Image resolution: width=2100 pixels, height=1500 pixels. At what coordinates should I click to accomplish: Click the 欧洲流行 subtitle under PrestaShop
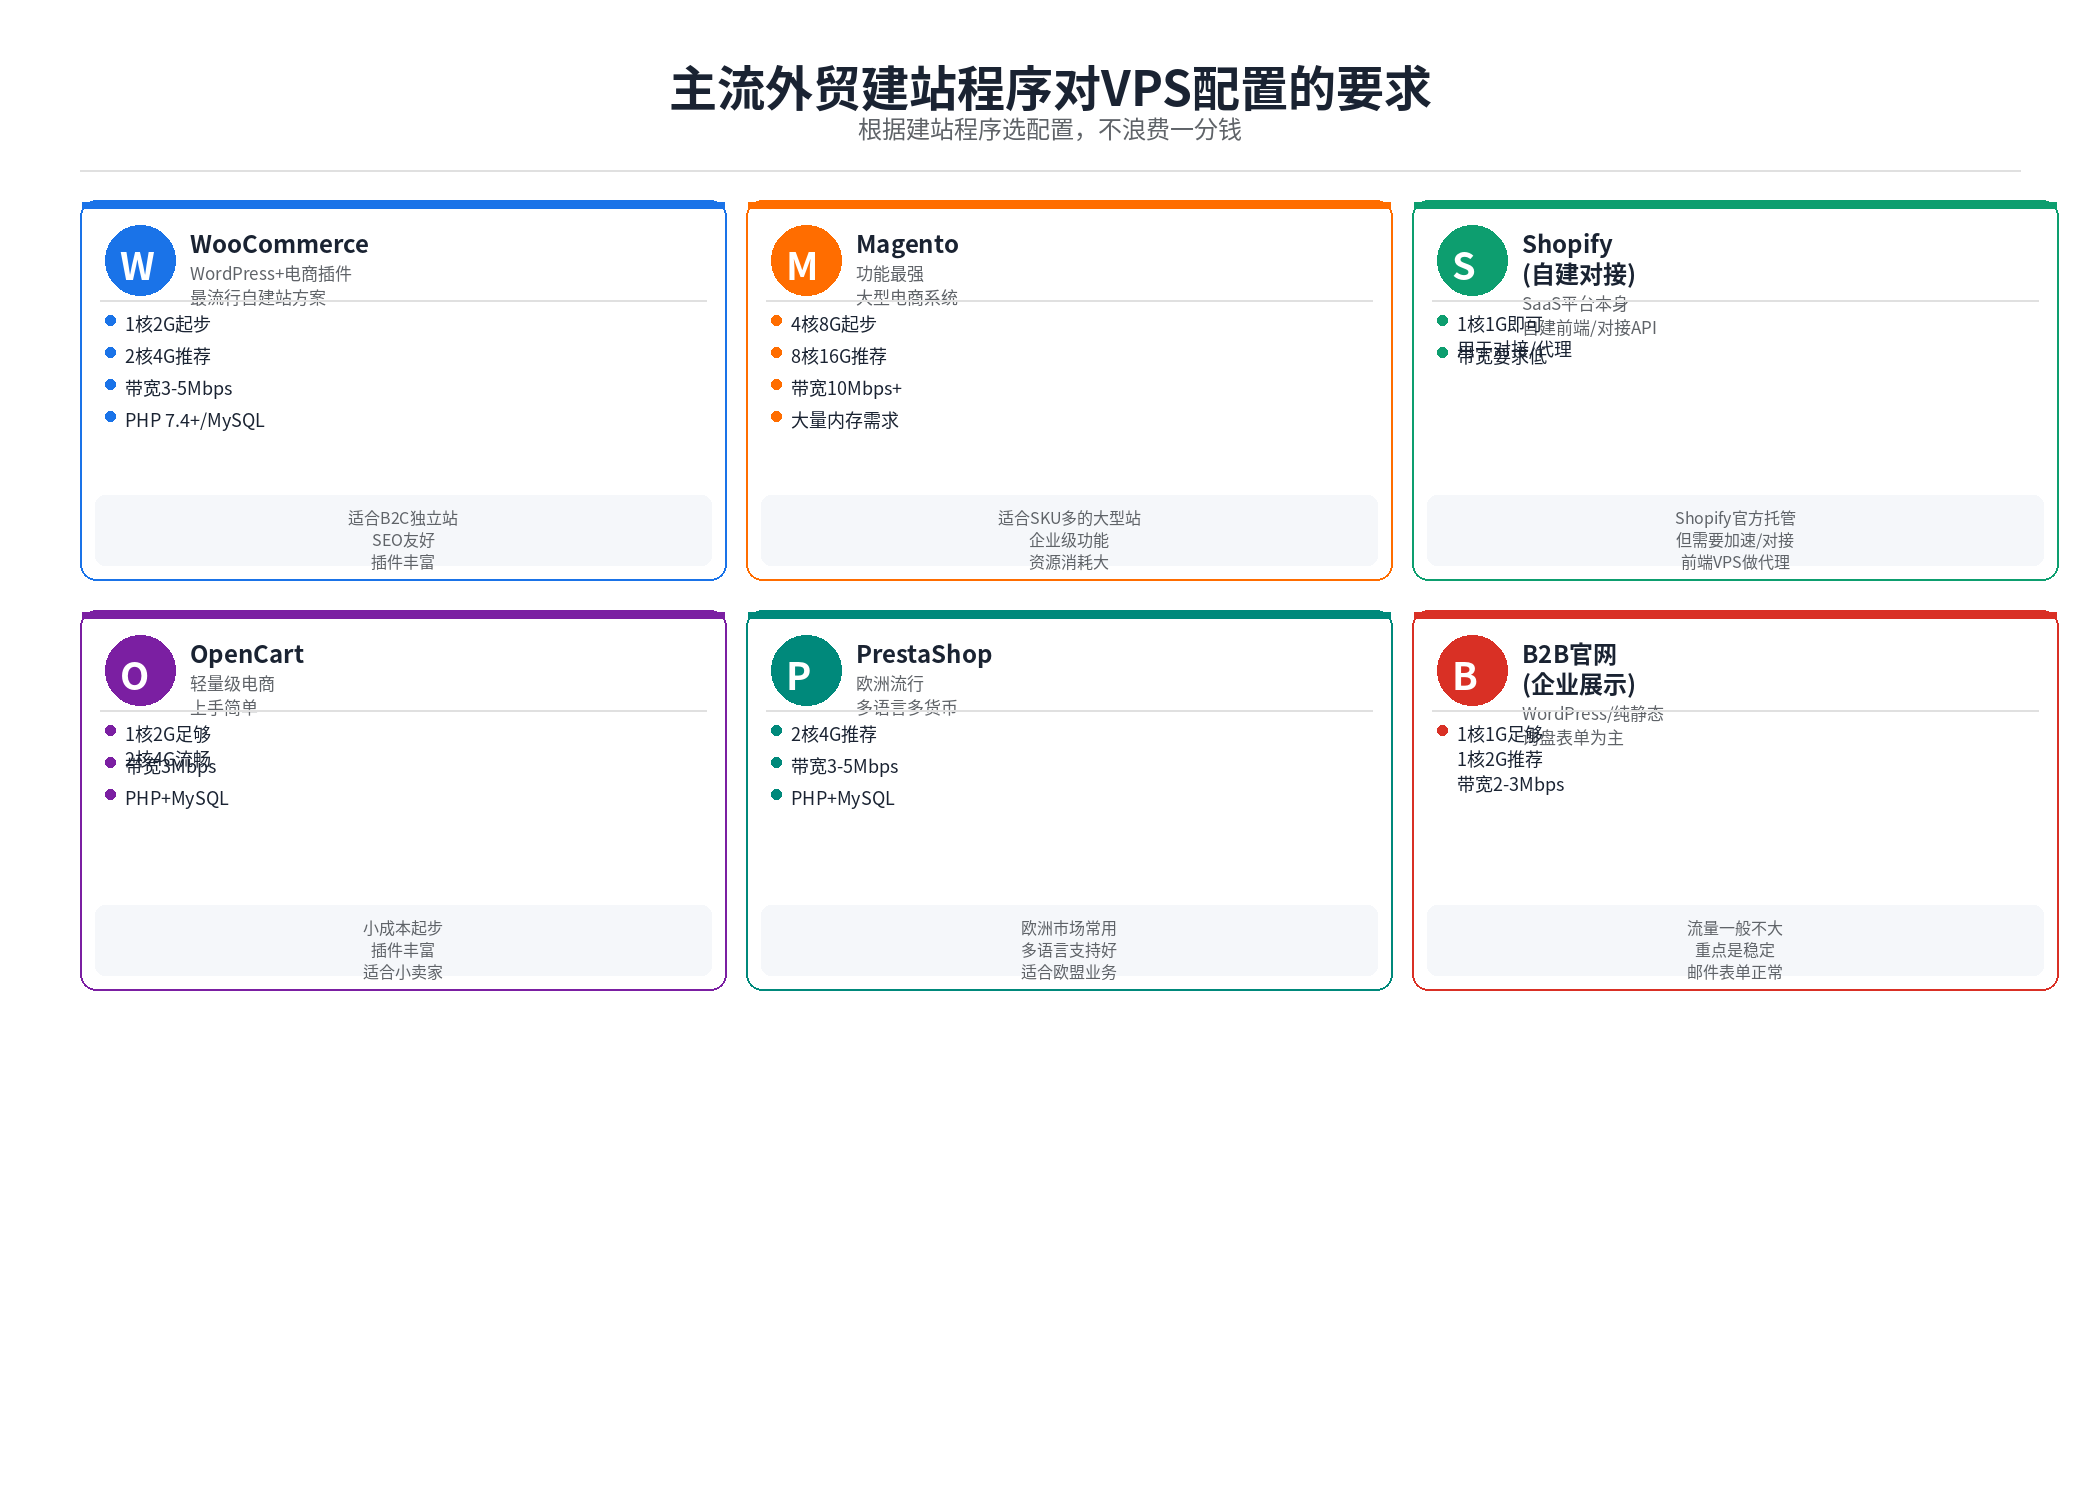point(890,683)
